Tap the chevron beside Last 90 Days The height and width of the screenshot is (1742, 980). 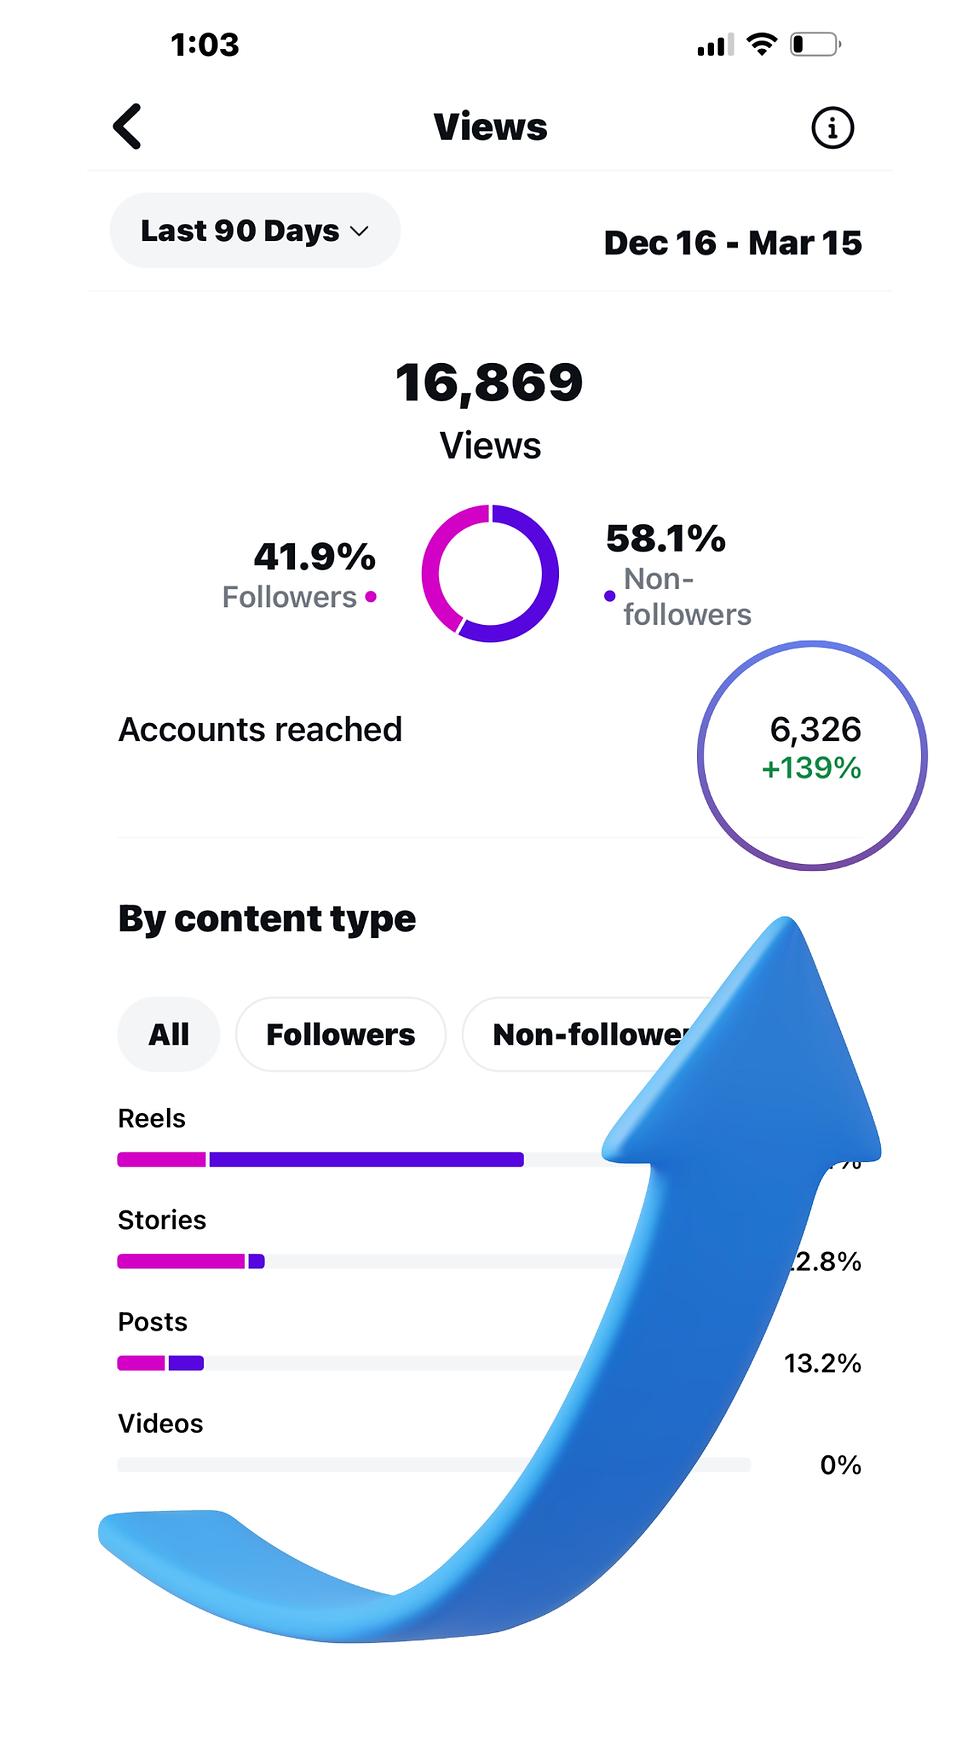point(359,231)
